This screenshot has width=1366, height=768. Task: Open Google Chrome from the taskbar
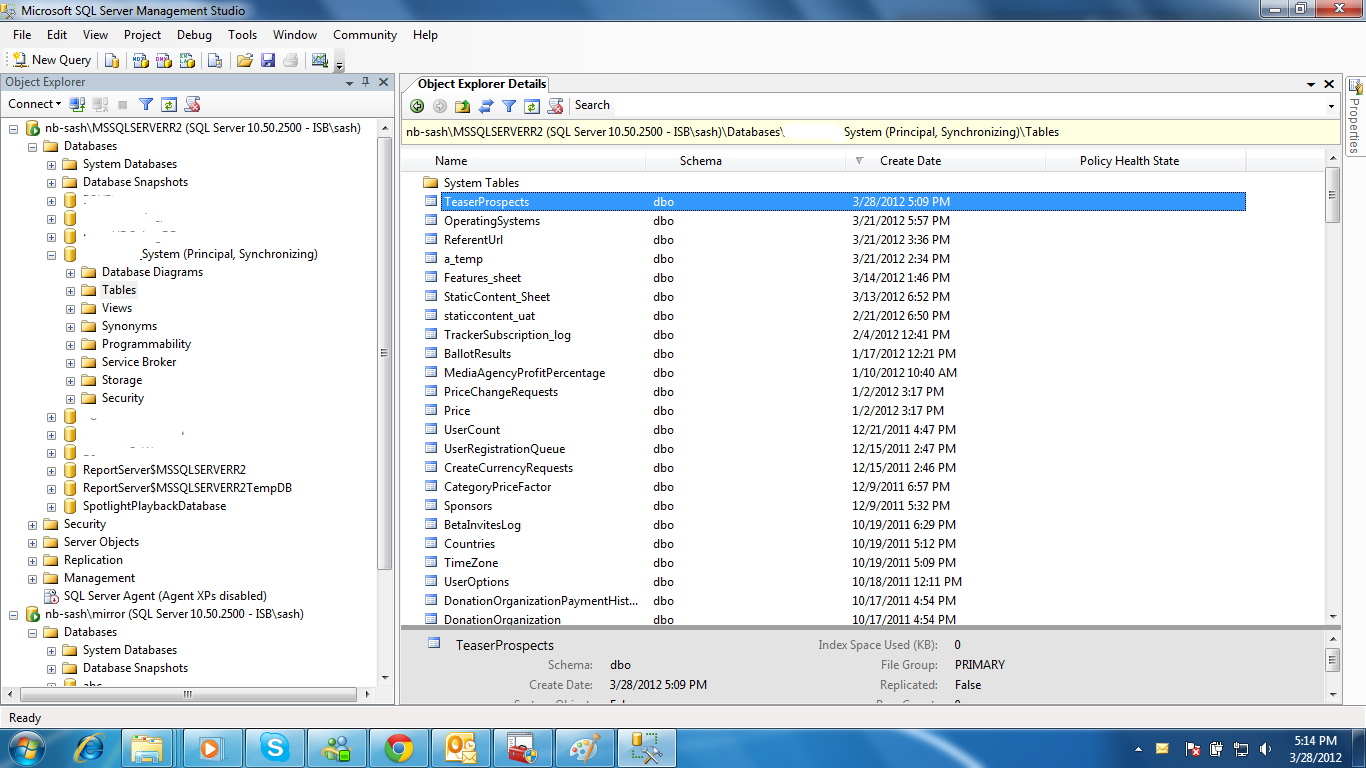pos(399,748)
